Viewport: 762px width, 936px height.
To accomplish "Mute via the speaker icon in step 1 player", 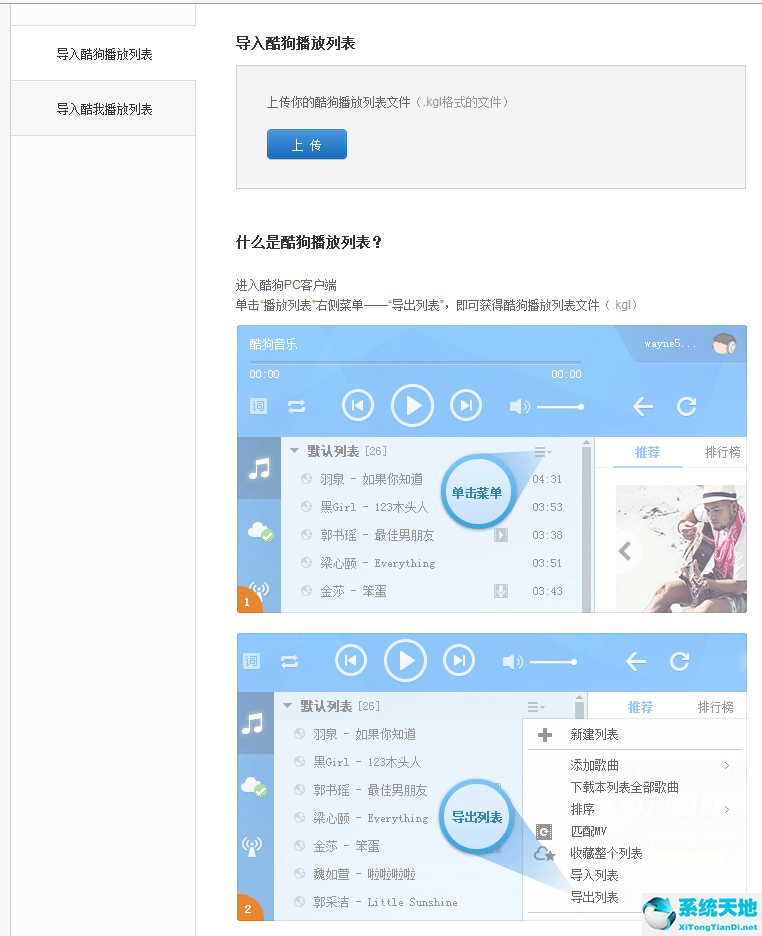I will 519,407.
